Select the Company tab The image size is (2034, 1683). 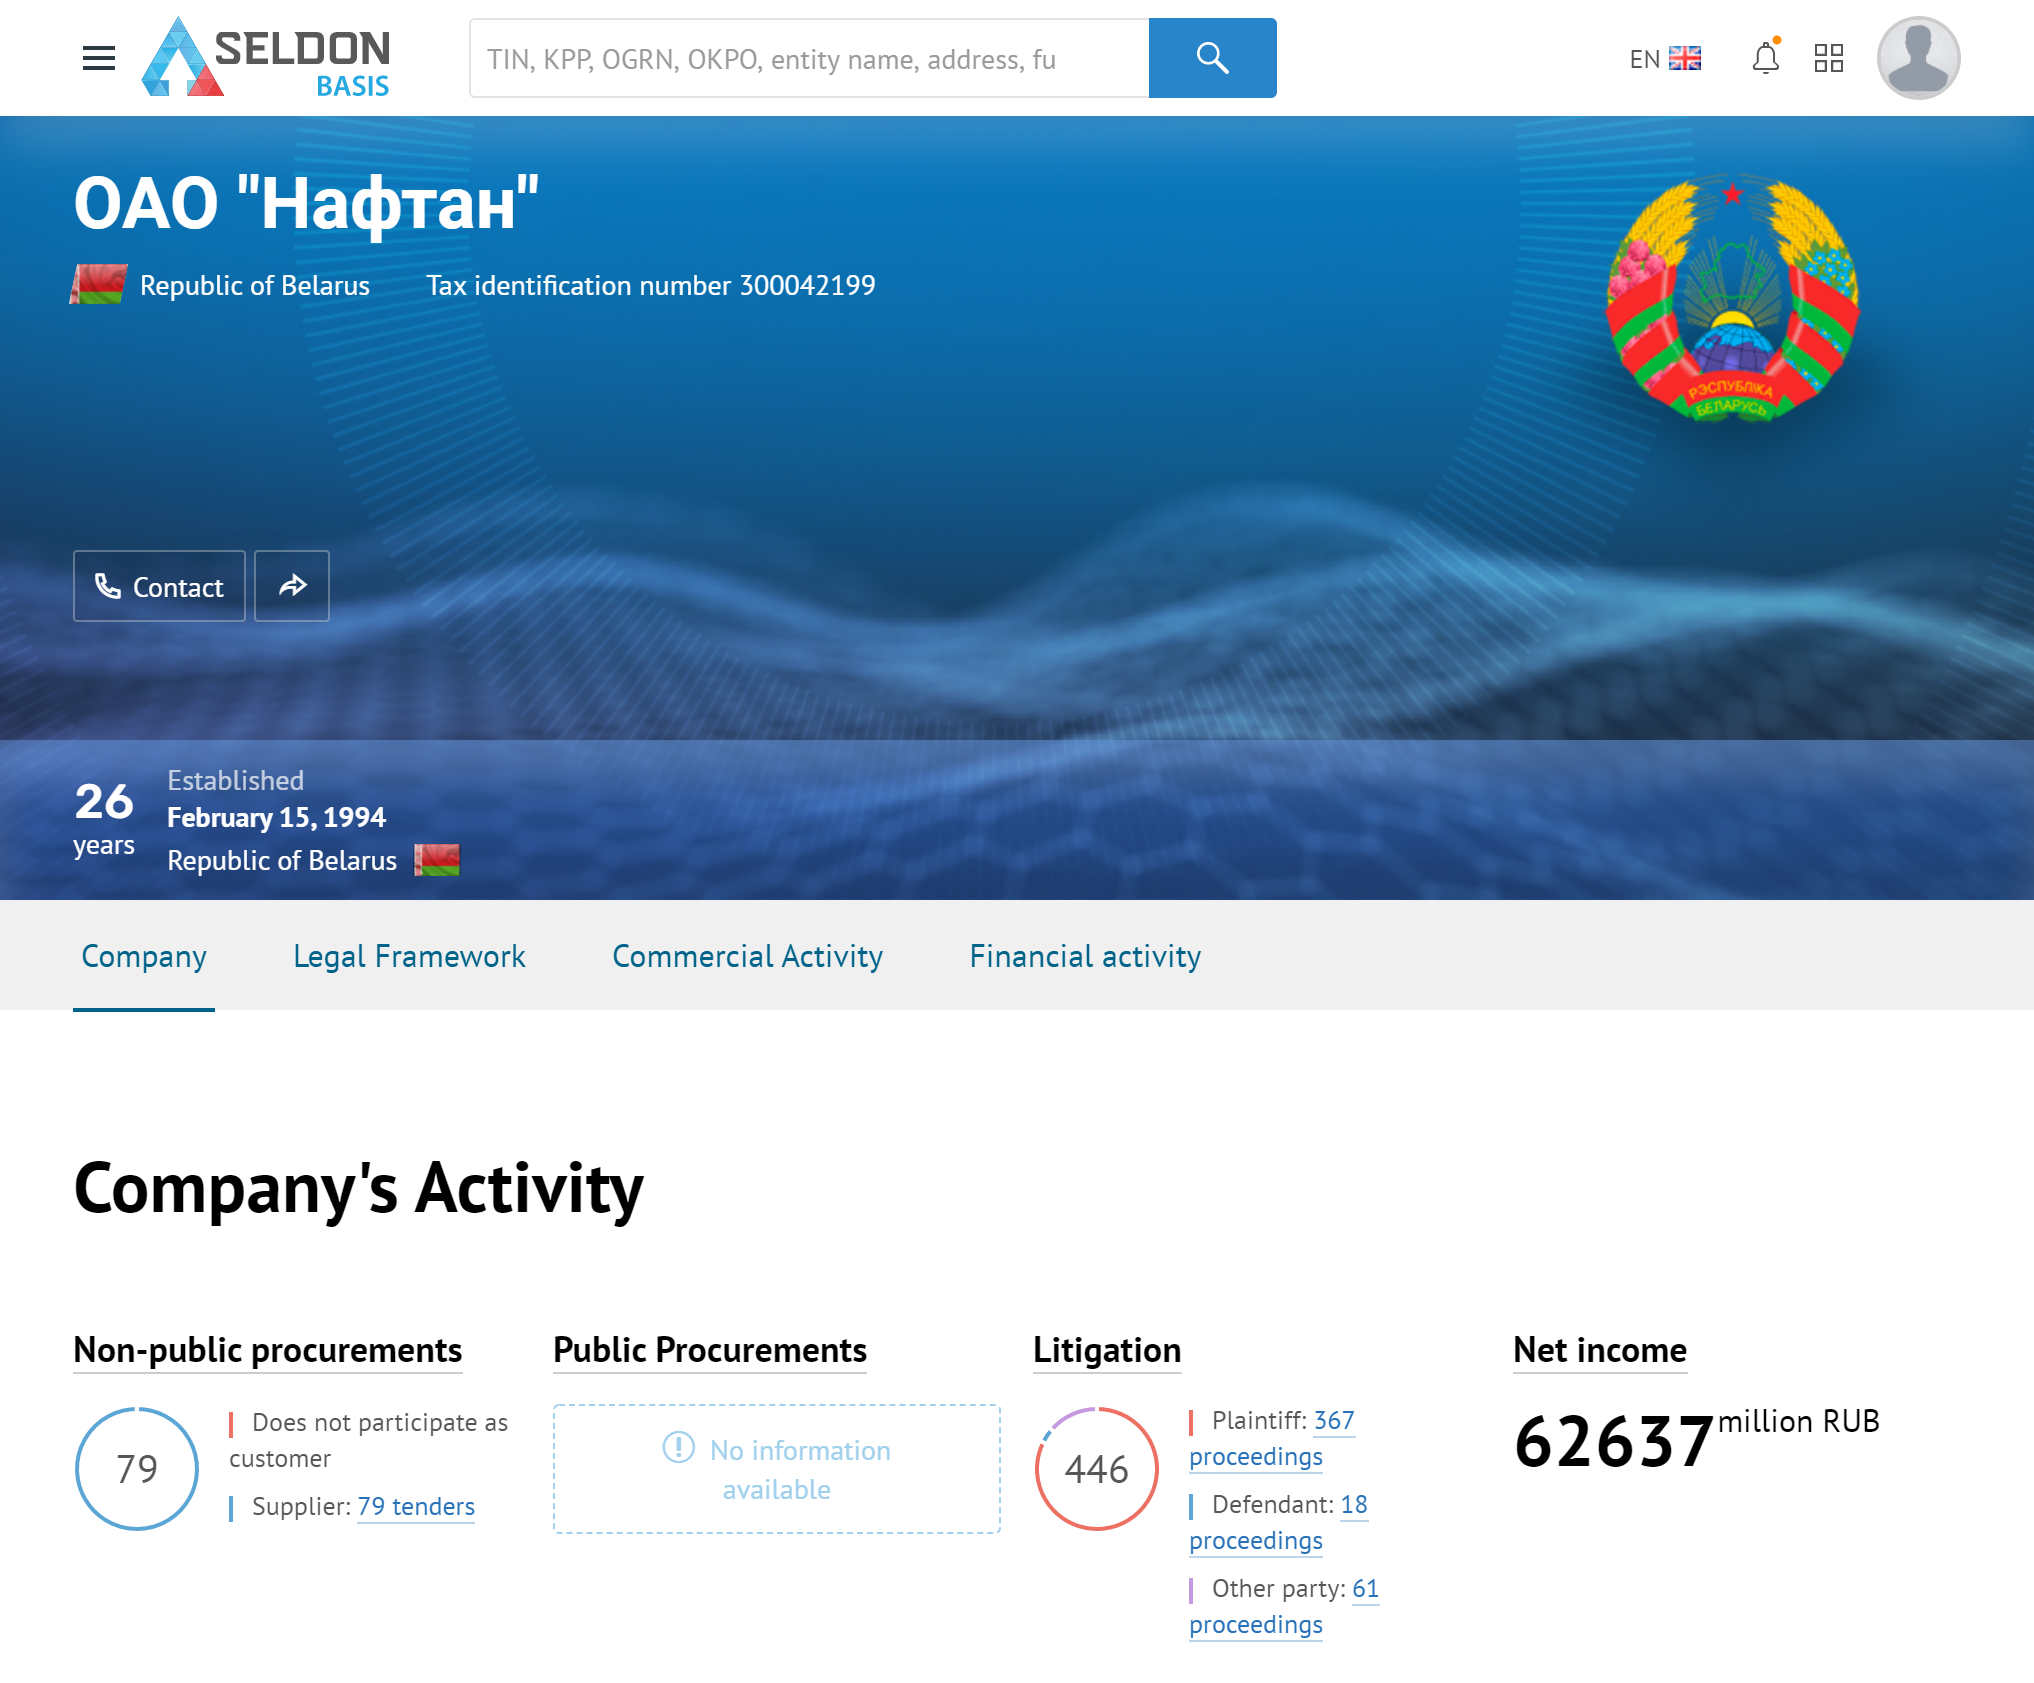tap(144, 957)
